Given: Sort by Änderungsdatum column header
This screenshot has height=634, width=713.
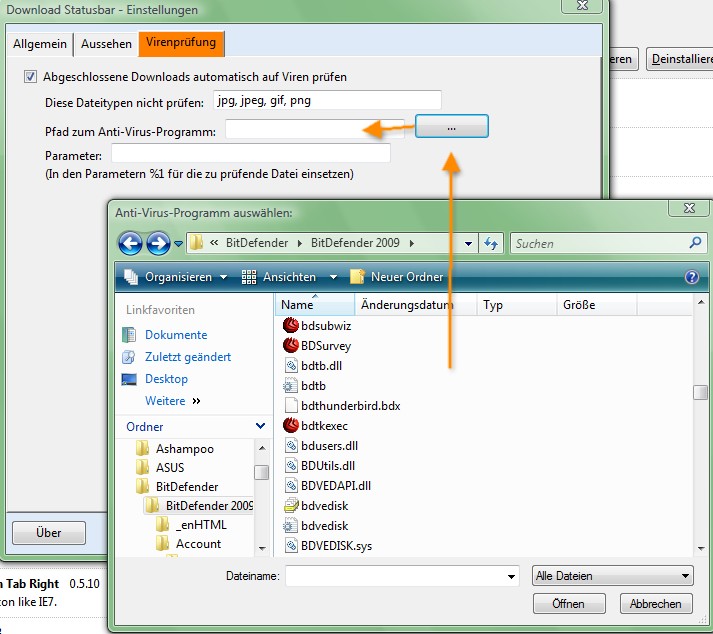Looking at the screenshot, I should click(416, 305).
